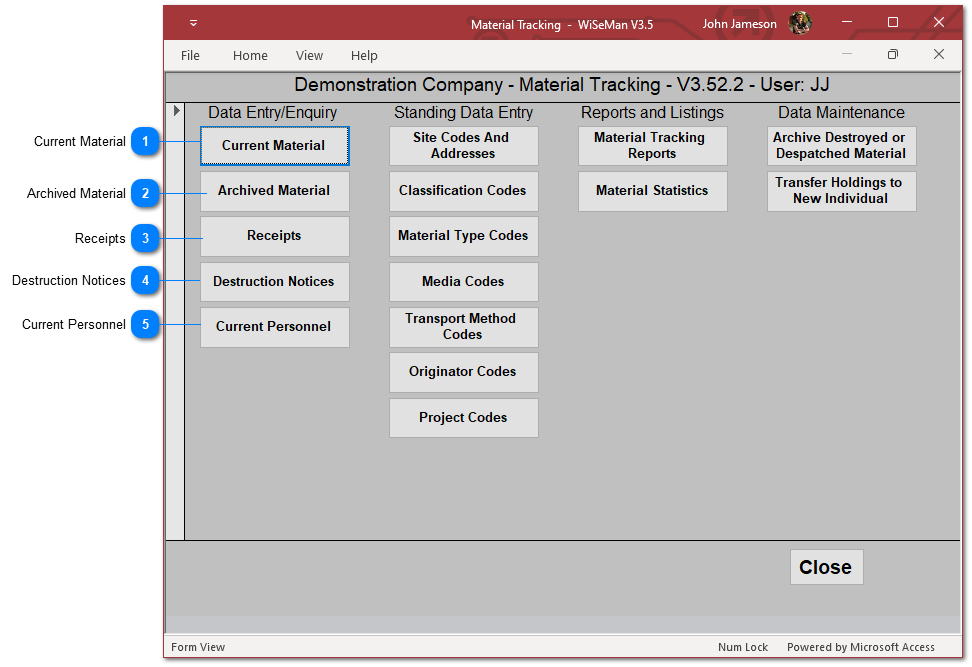Open the Home menu tab
This screenshot has width=972, height=667.
250,56
